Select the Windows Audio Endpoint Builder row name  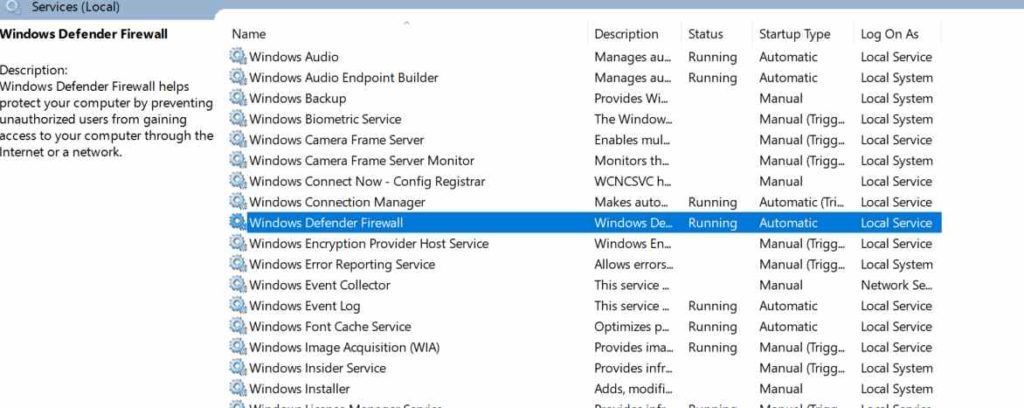pos(344,78)
